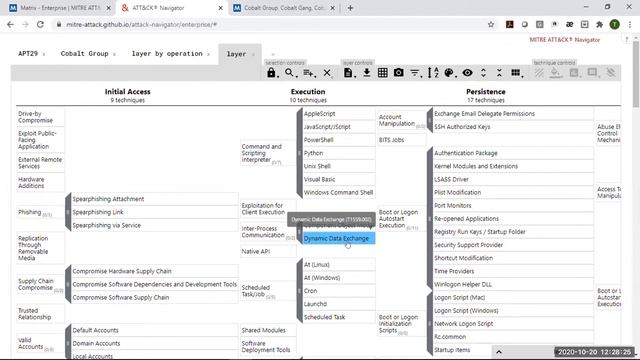Open the technique search tool
Viewport: 640px width, 360px height.
coord(289,73)
